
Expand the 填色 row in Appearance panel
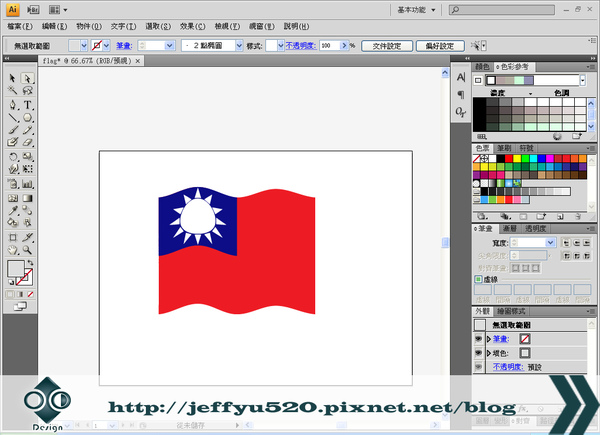click(x=489, y=353)
